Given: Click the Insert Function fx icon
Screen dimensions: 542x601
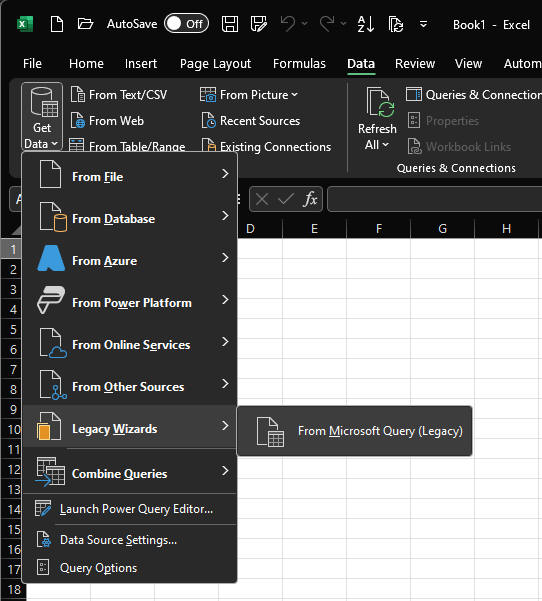Looking at the screenshot, I should pyautogui.click(x=310, y=199).
